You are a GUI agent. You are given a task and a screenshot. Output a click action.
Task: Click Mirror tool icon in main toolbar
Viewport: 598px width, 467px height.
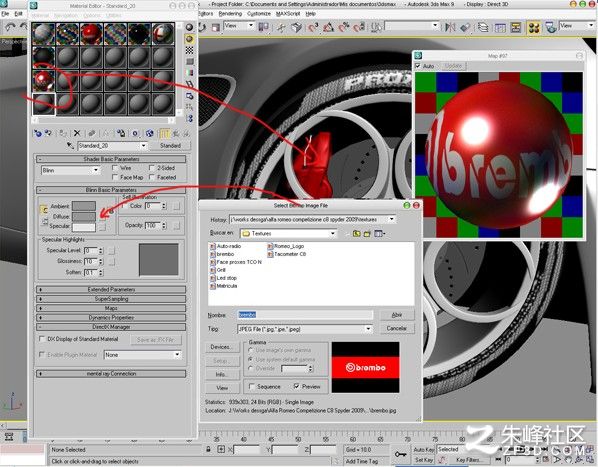450,27
